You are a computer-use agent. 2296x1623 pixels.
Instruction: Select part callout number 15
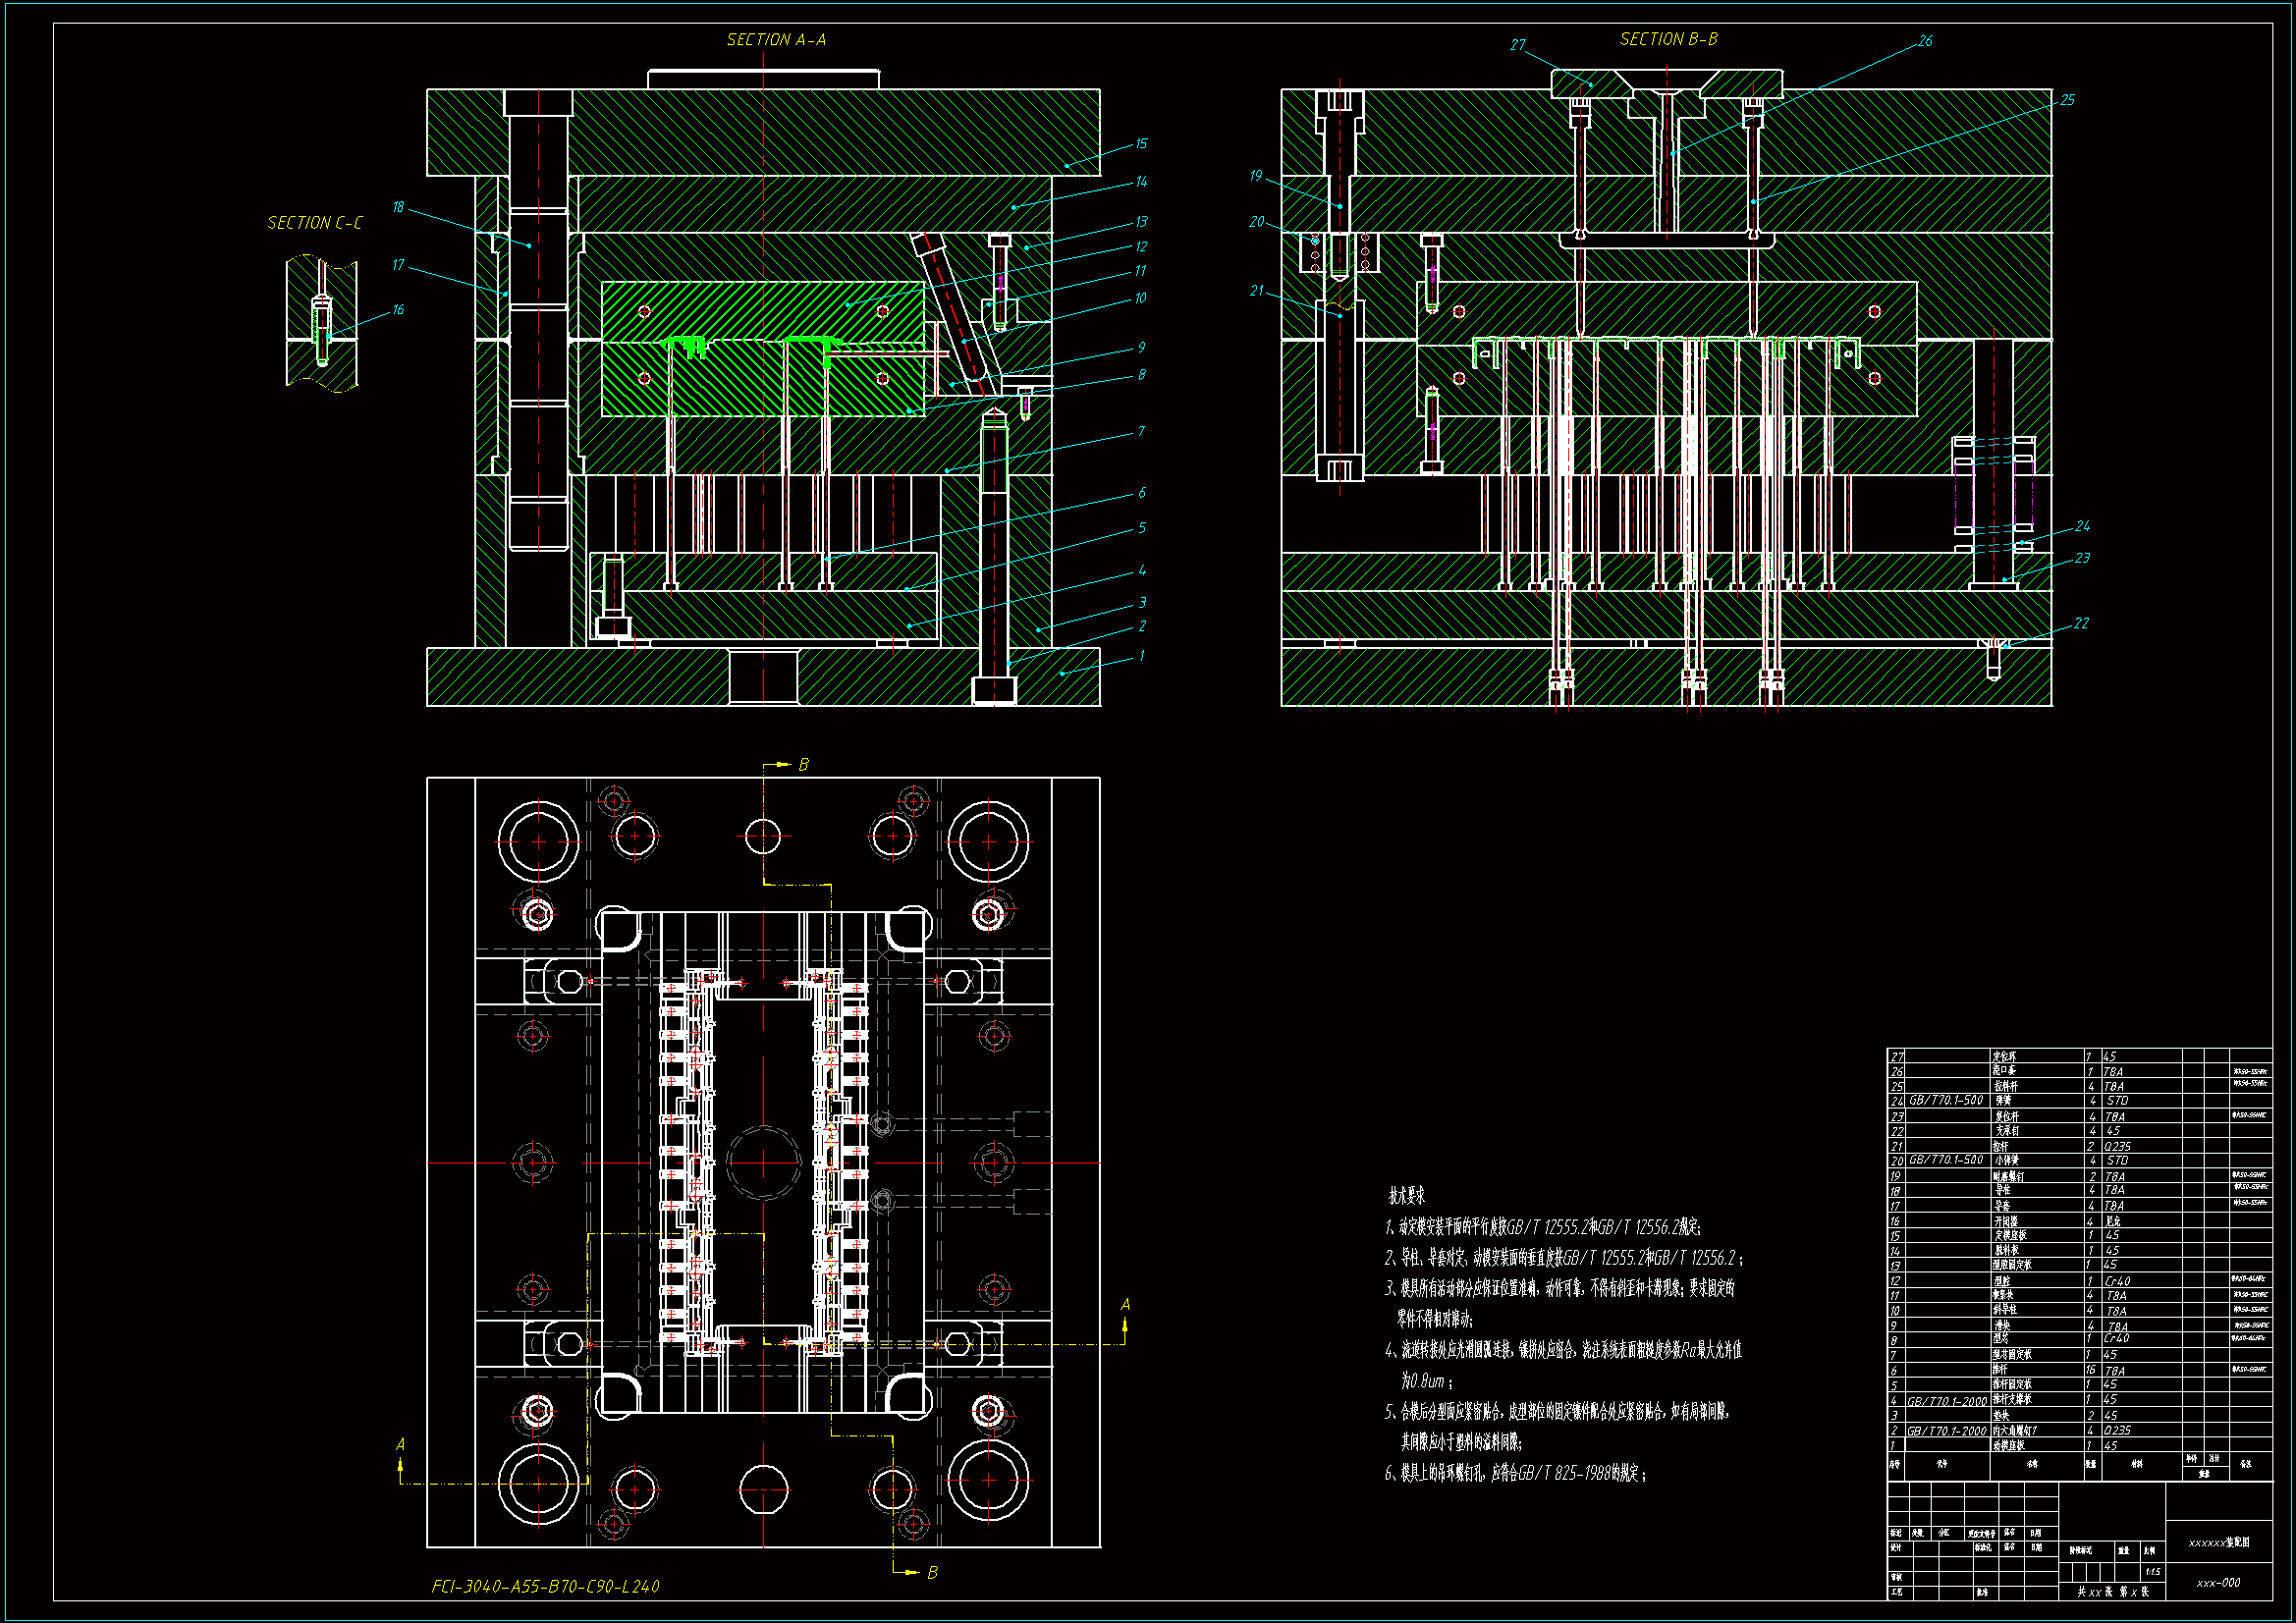coord(1141,144)
